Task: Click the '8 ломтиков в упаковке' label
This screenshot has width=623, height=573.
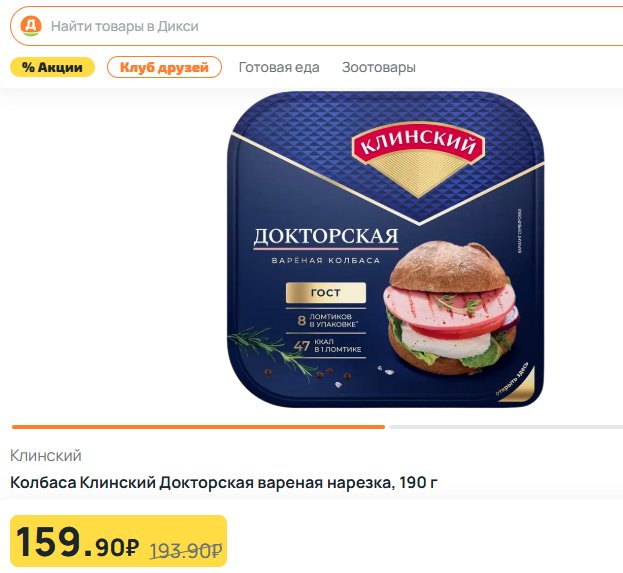Action: pyautogui.click(x=327, y=320)
